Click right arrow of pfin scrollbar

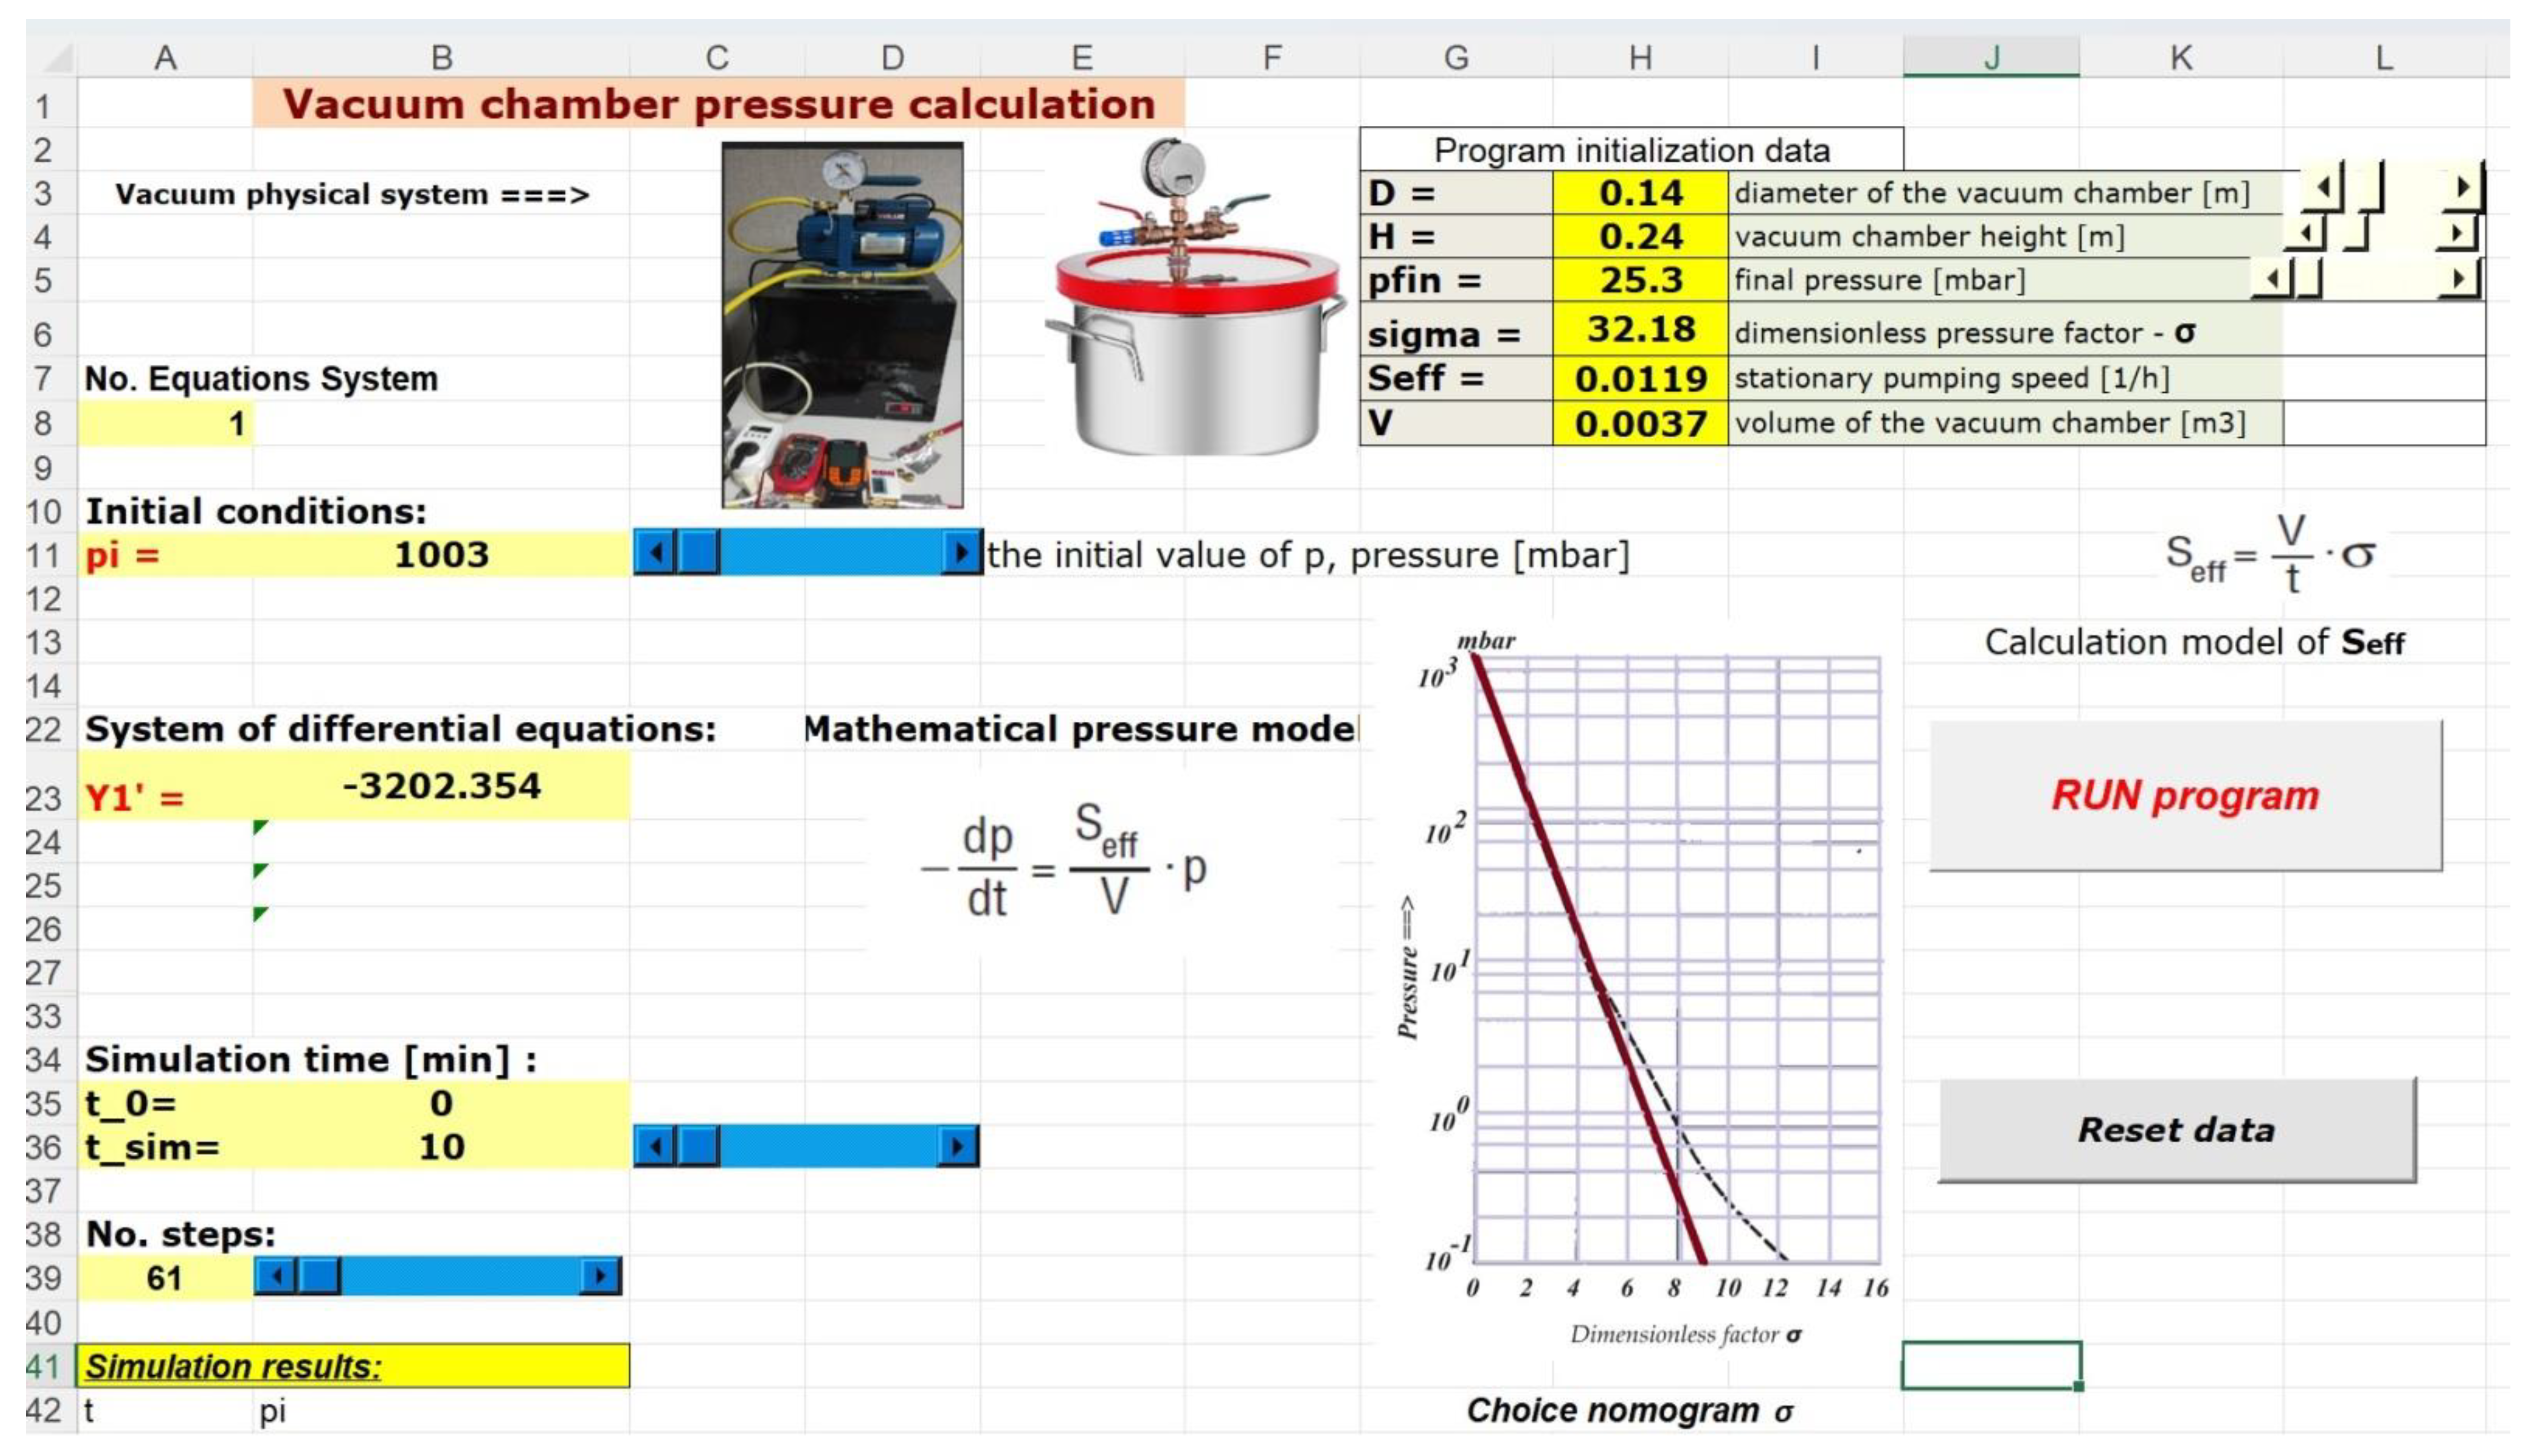[2459, 278]
